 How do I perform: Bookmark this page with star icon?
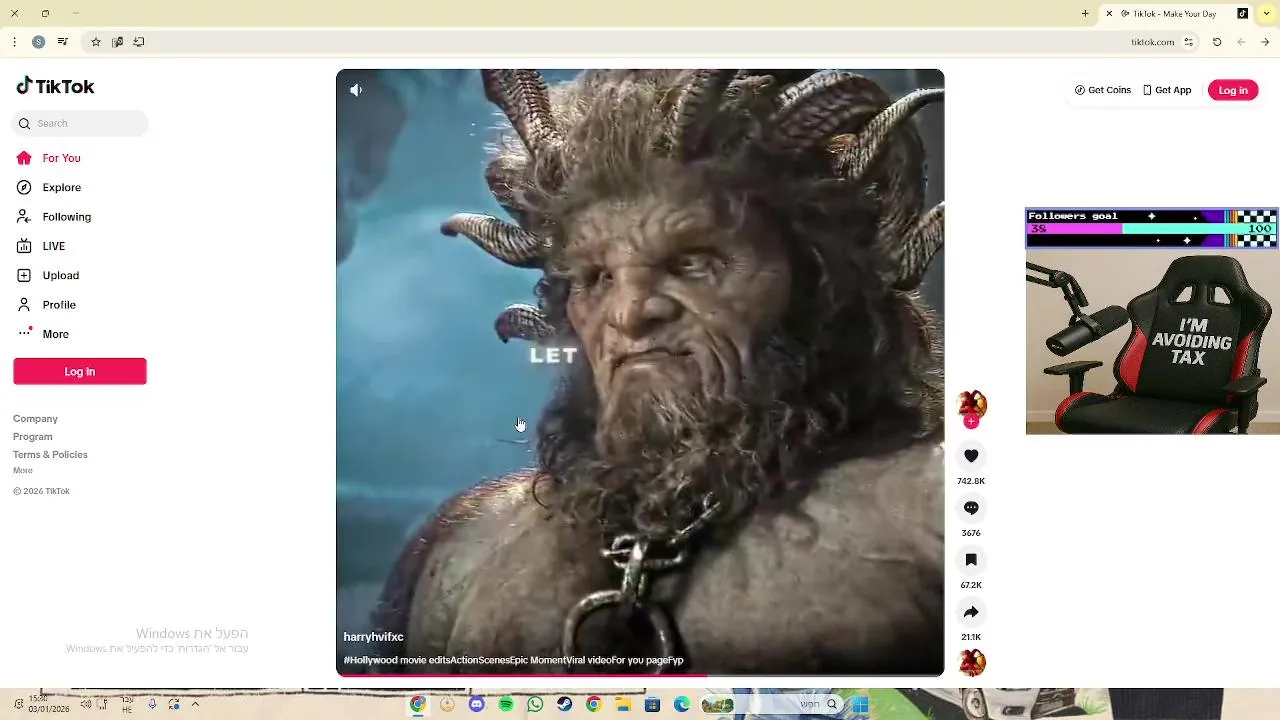click(96, 42)
